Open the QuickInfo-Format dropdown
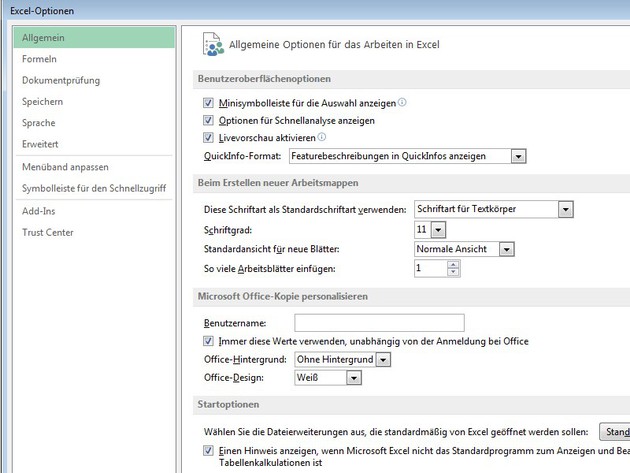Image resolution: width=630 pixels, height=473 pixels. pyautogui.click(x=518, y=156)
